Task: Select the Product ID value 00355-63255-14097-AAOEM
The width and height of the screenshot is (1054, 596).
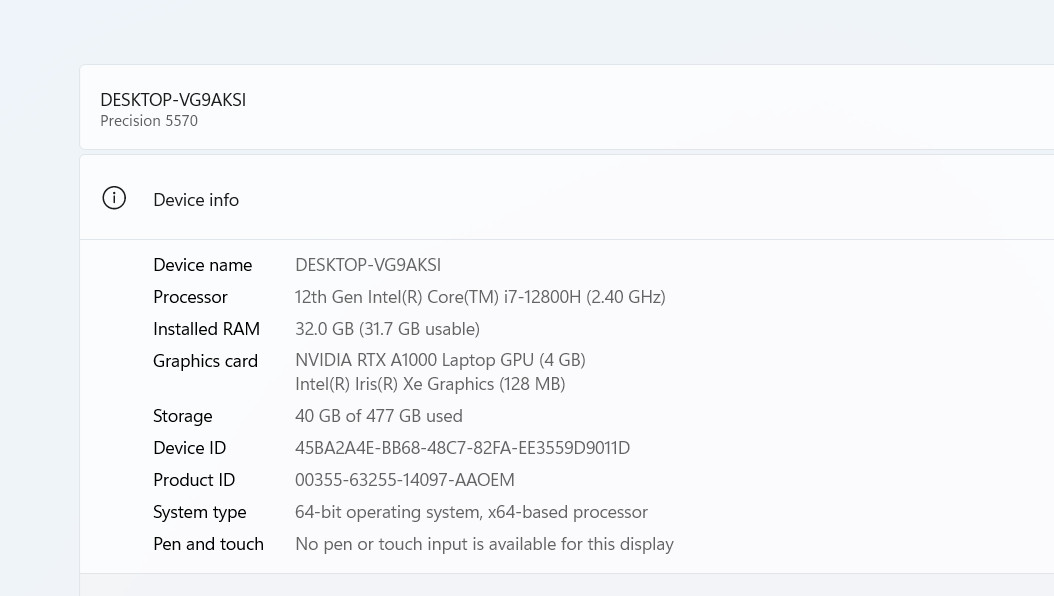Action: (405, 480)
